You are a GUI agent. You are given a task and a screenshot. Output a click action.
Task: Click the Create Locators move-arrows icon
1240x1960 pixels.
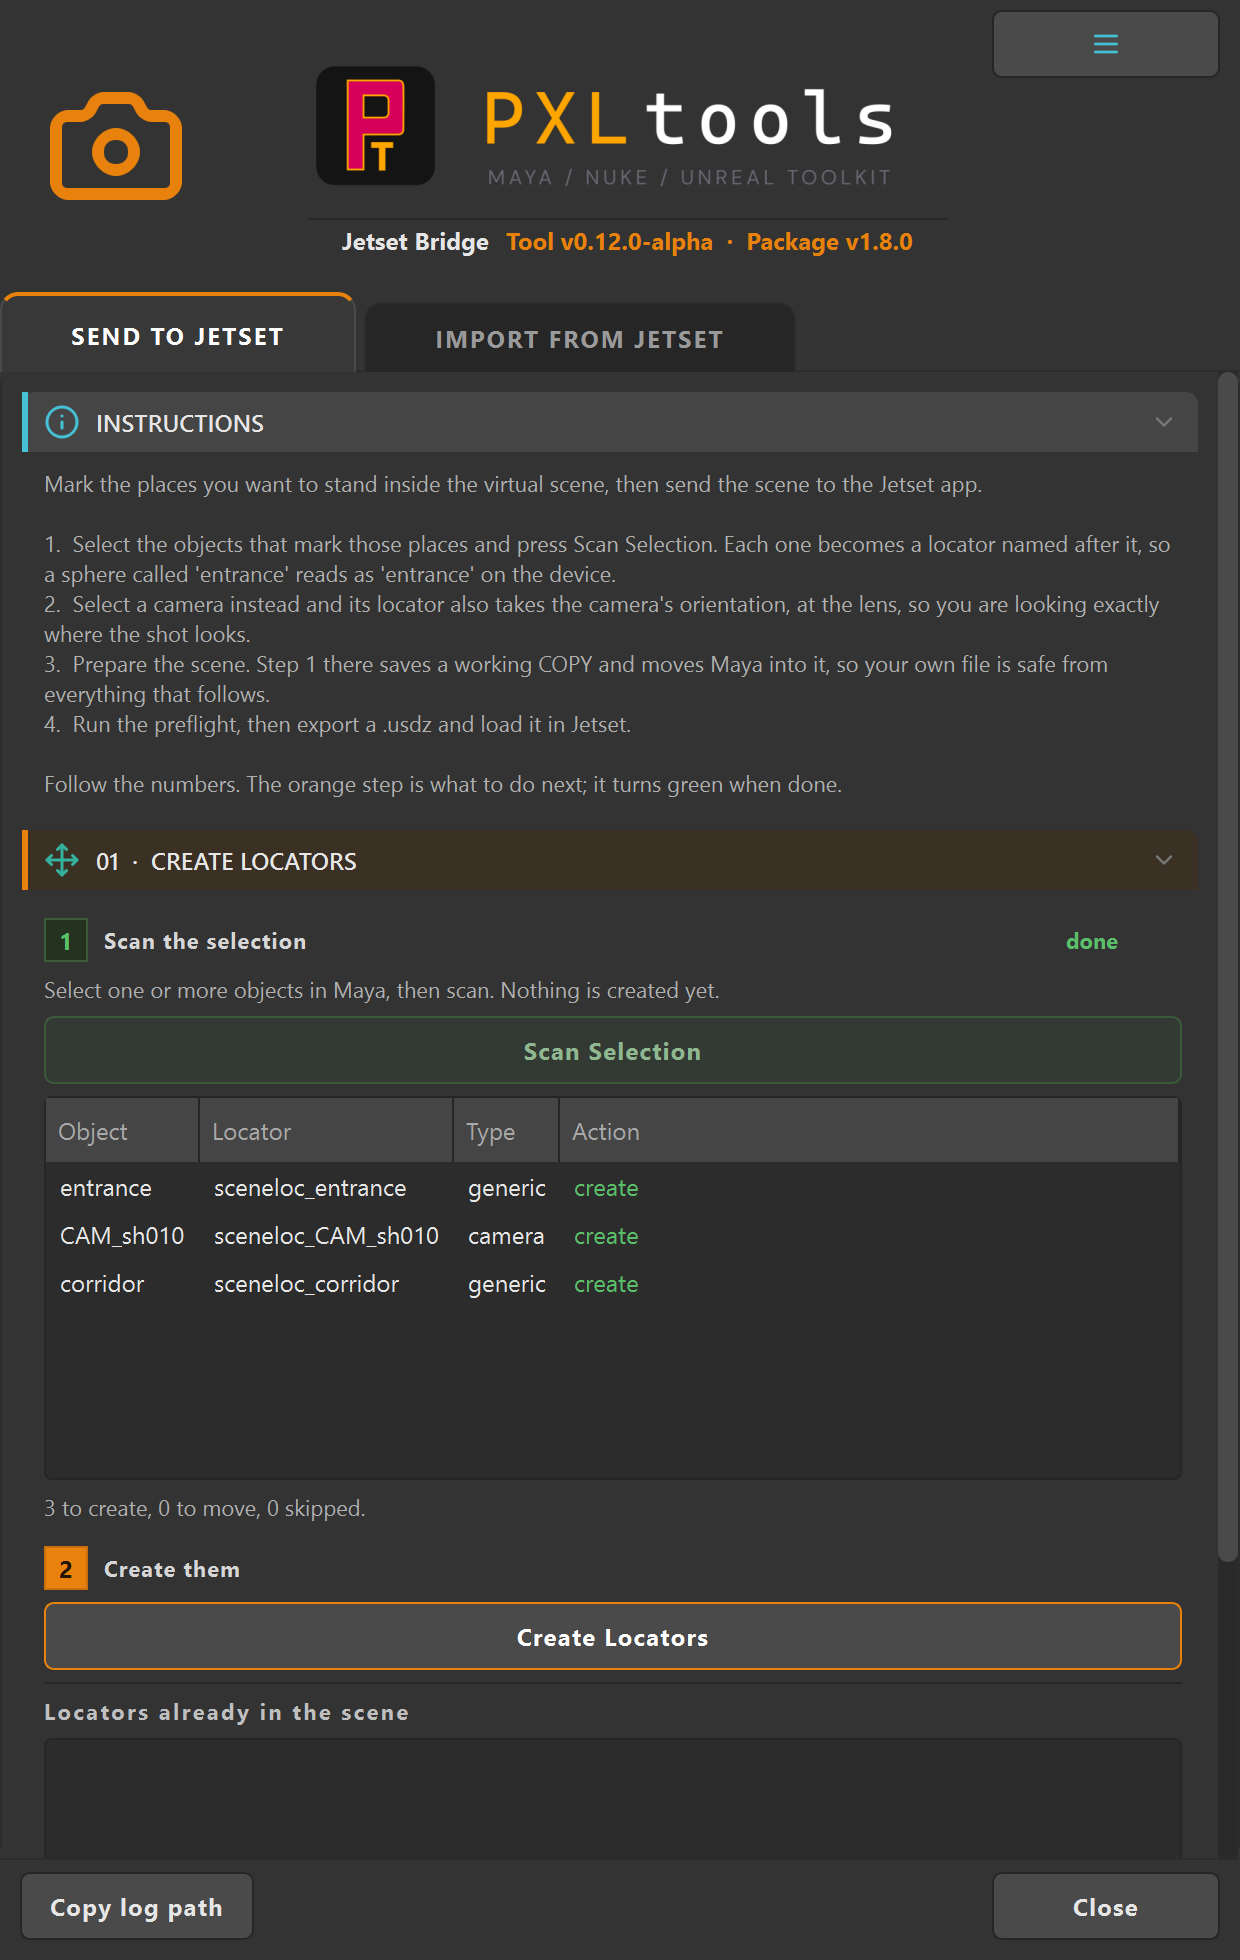click(62, 860)
